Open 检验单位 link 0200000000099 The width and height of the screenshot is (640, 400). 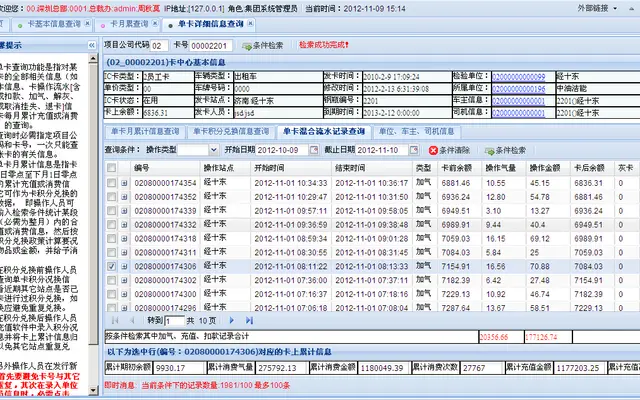(x=518, y=77)
